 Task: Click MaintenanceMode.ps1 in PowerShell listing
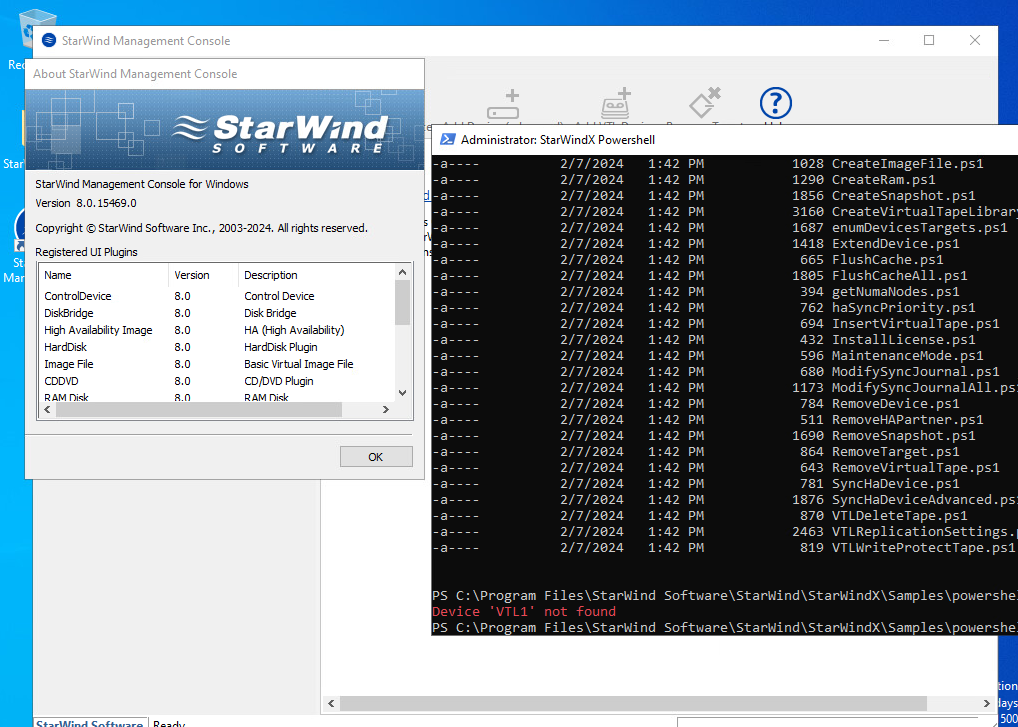pyautogui.click(x=908, y=356)
